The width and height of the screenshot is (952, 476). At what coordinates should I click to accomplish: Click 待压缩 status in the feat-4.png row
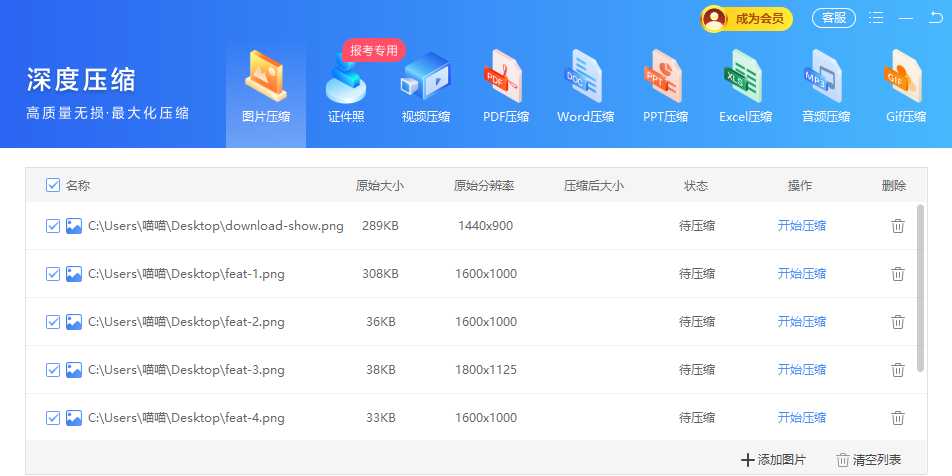[697, 418]
